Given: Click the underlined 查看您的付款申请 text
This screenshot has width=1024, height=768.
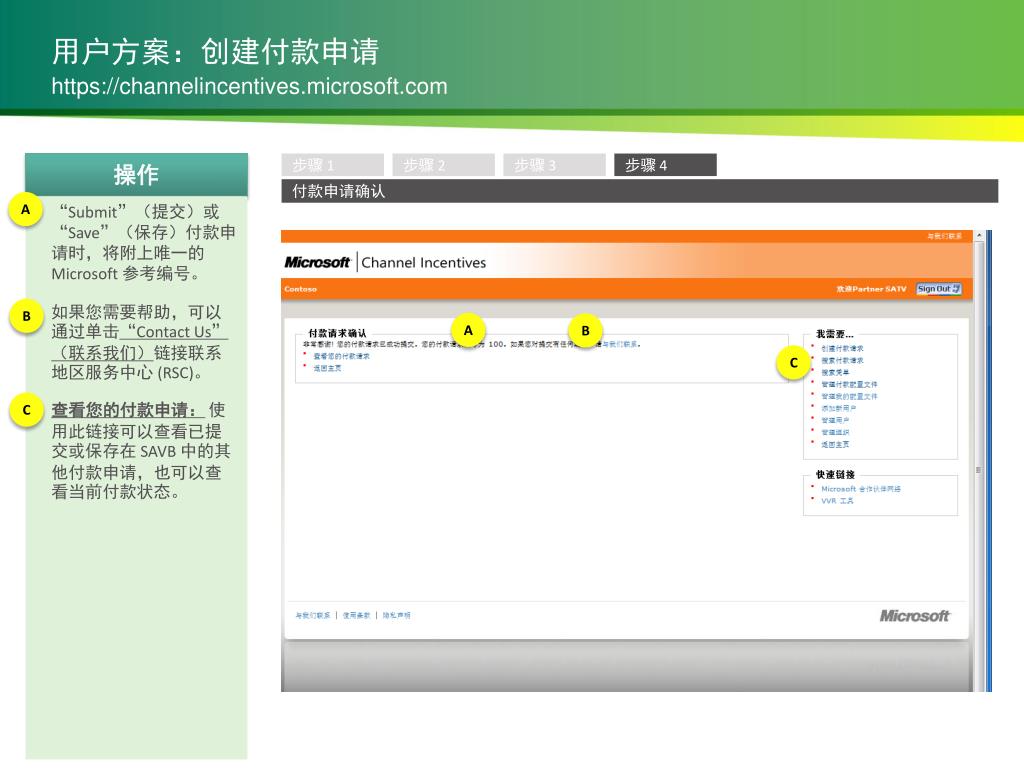Looking at the screenshot, I should (x=128, y=409).
